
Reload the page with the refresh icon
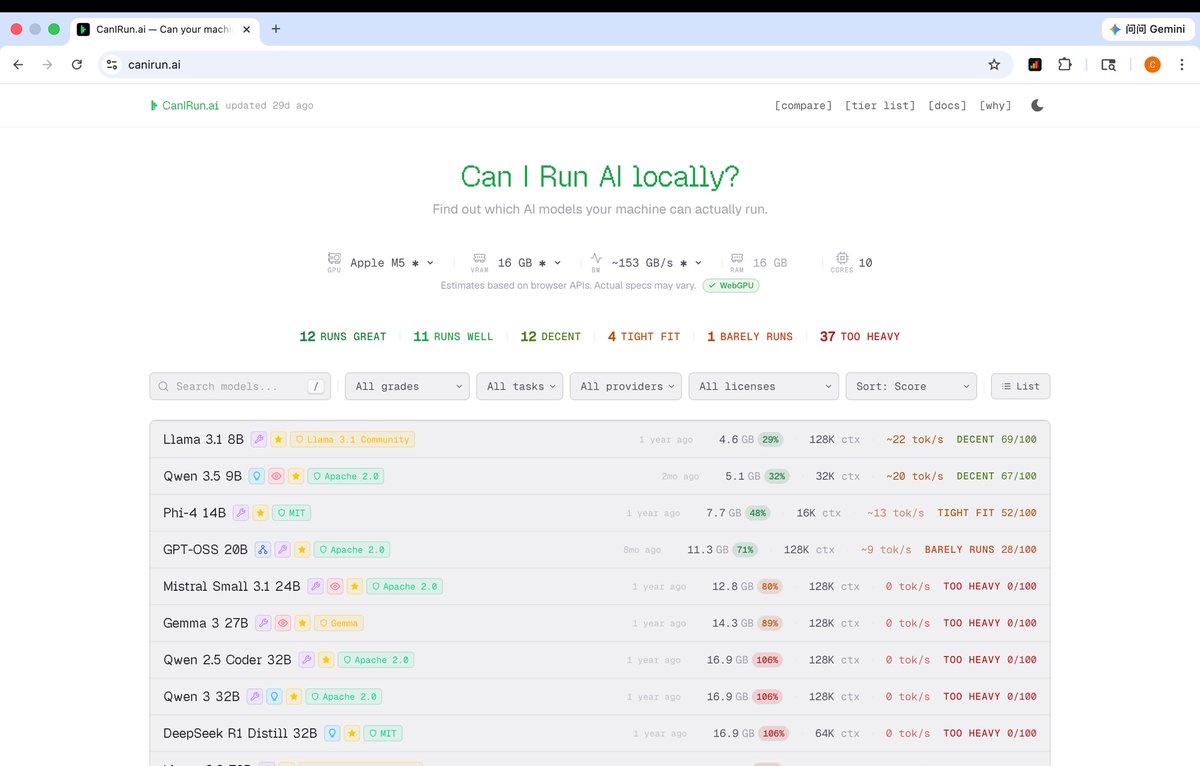coord(77,64)
